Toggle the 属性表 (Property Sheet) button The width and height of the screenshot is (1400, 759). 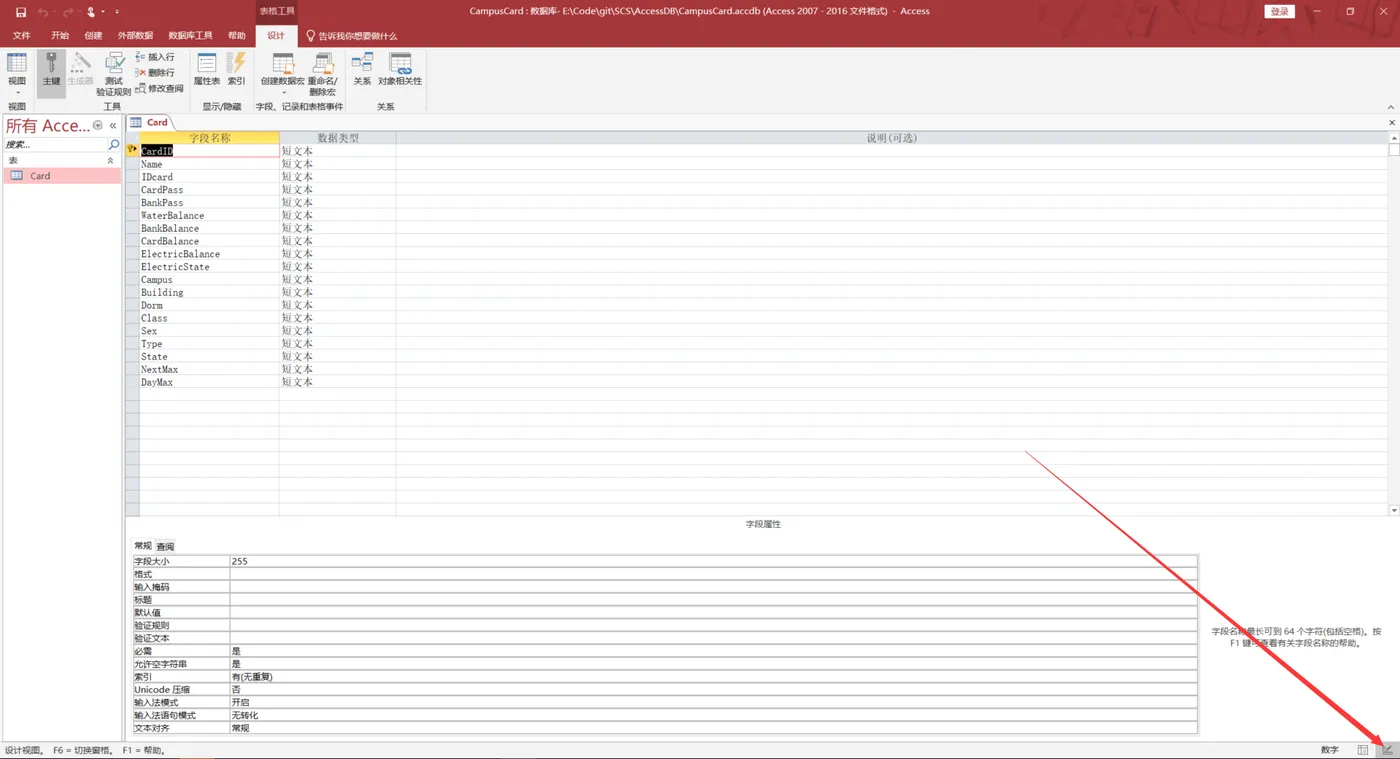coord(207,69)
